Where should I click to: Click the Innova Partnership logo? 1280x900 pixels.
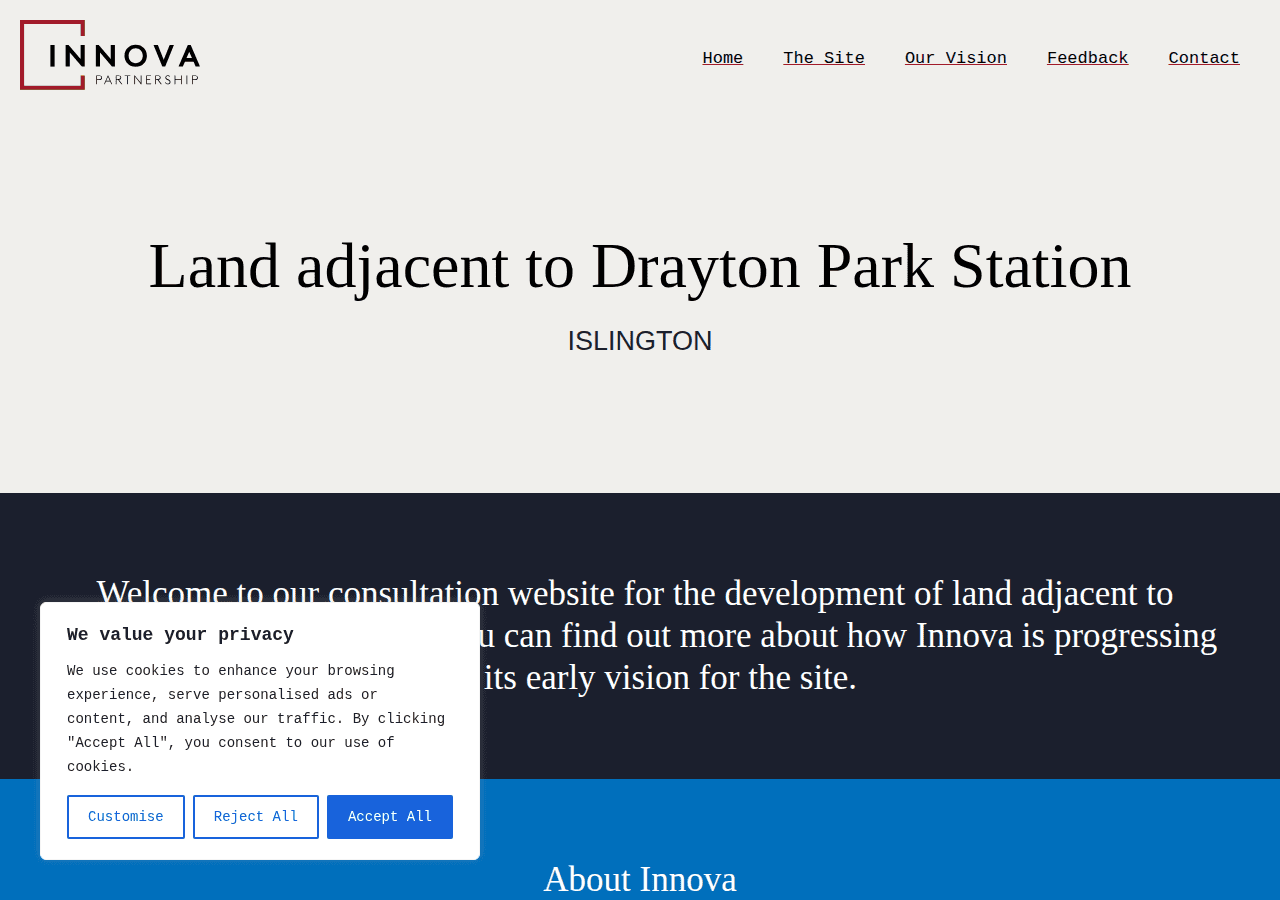110,55
